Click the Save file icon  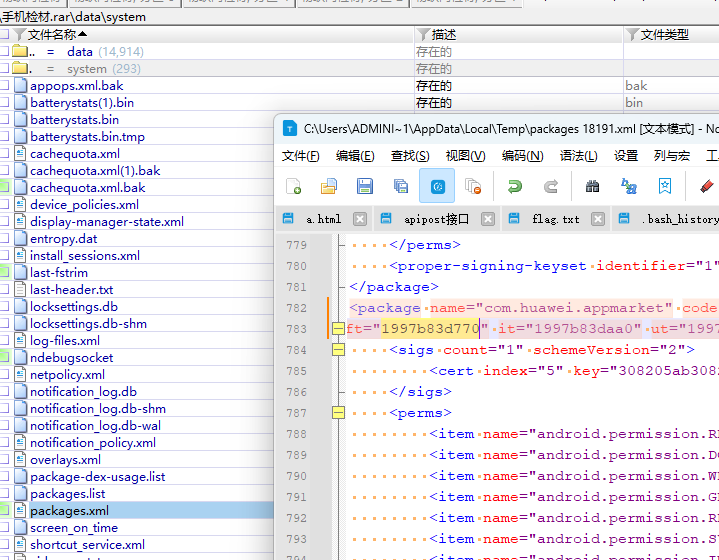pyautogui.click(x=365, y=186)
